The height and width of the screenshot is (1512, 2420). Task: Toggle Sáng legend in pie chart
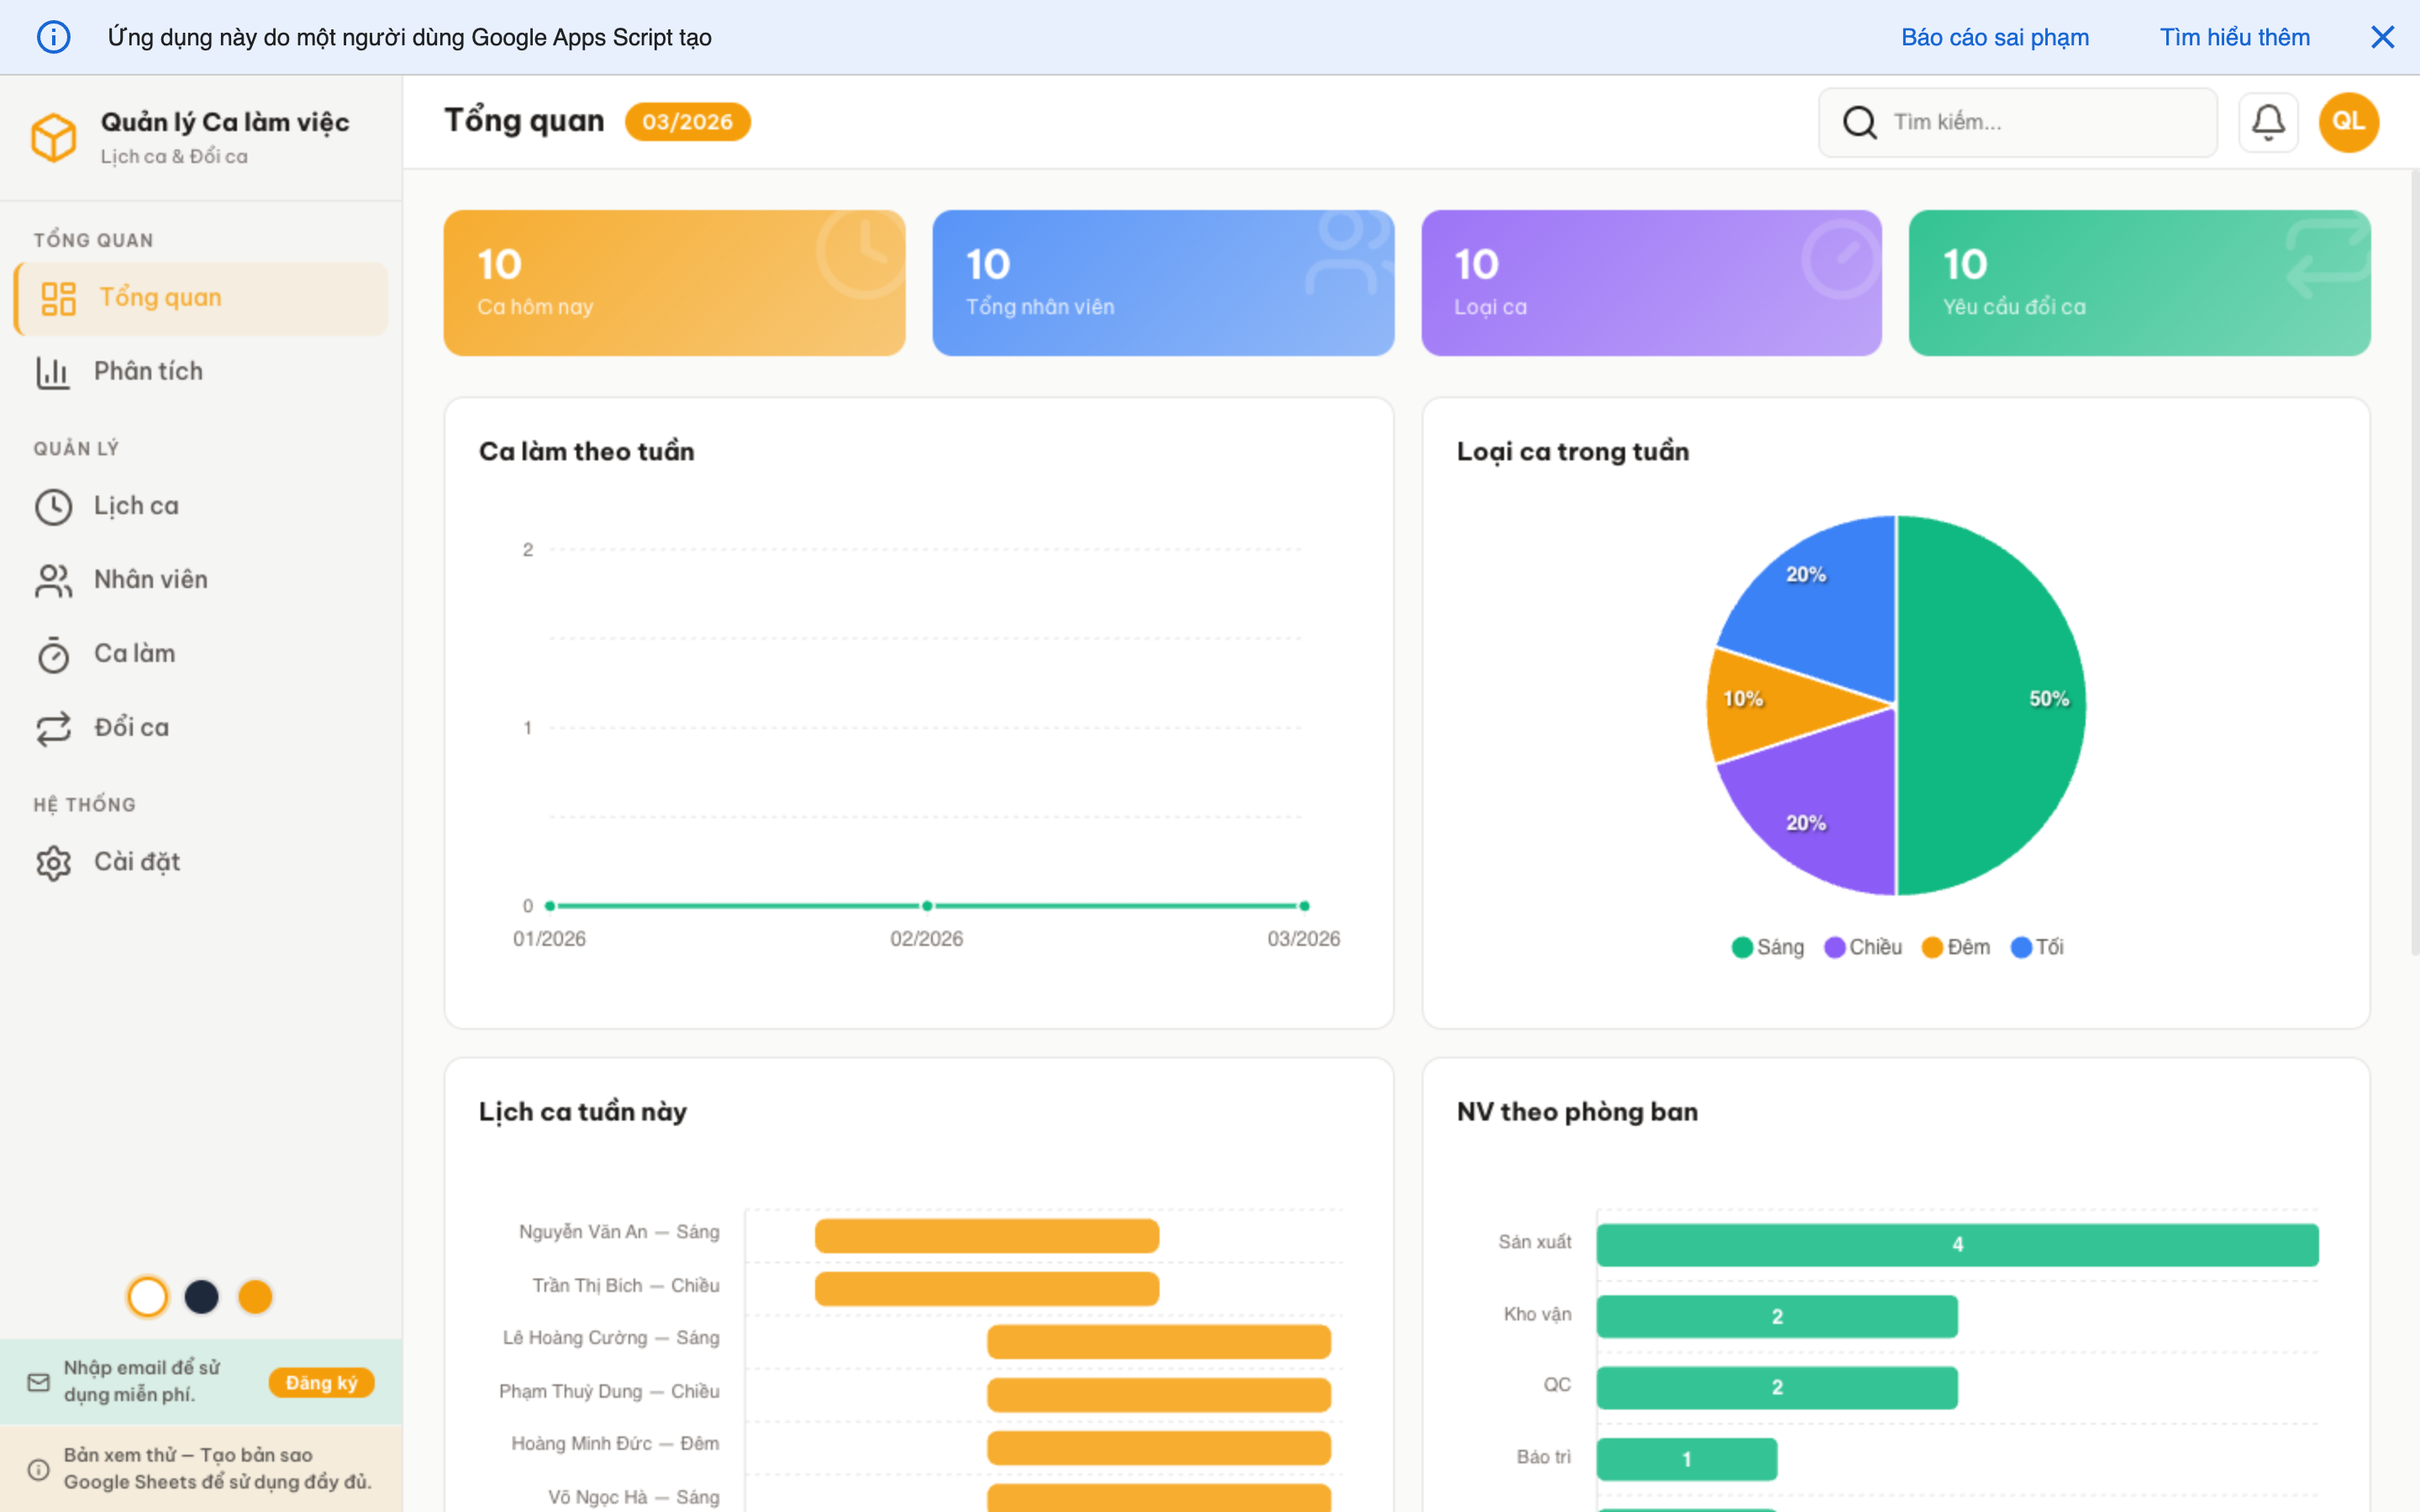coord(1768,947)
